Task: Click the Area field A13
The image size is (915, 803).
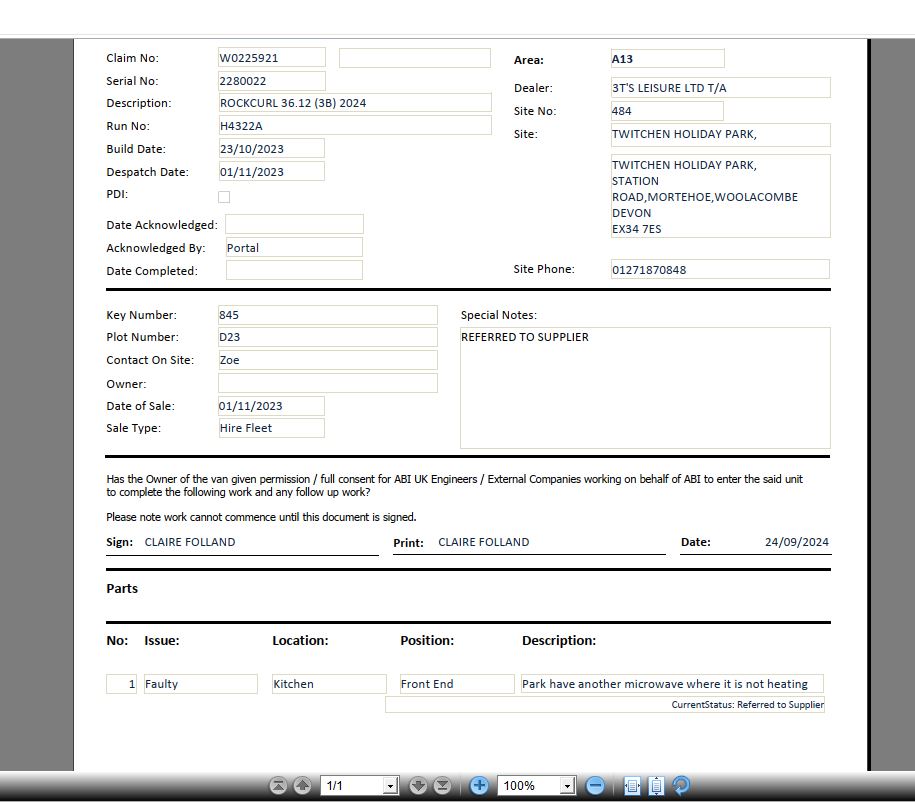Action: [x=668, y=58]
